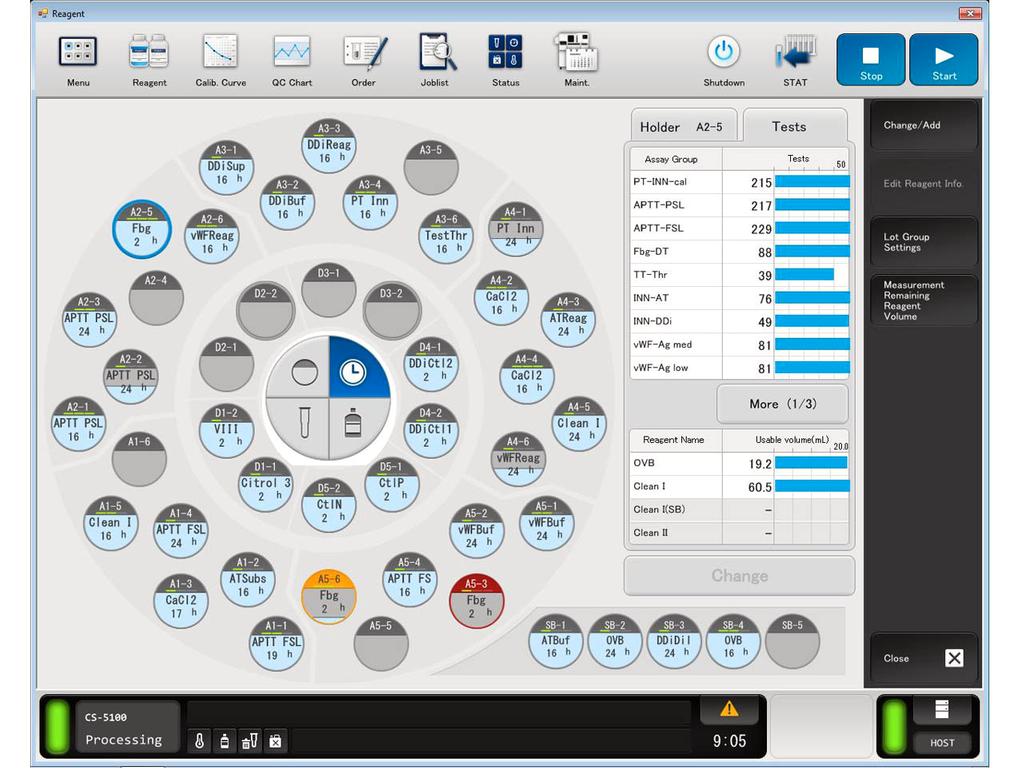
Task: Open Lot Group Settings
Action: click(923, 242)
